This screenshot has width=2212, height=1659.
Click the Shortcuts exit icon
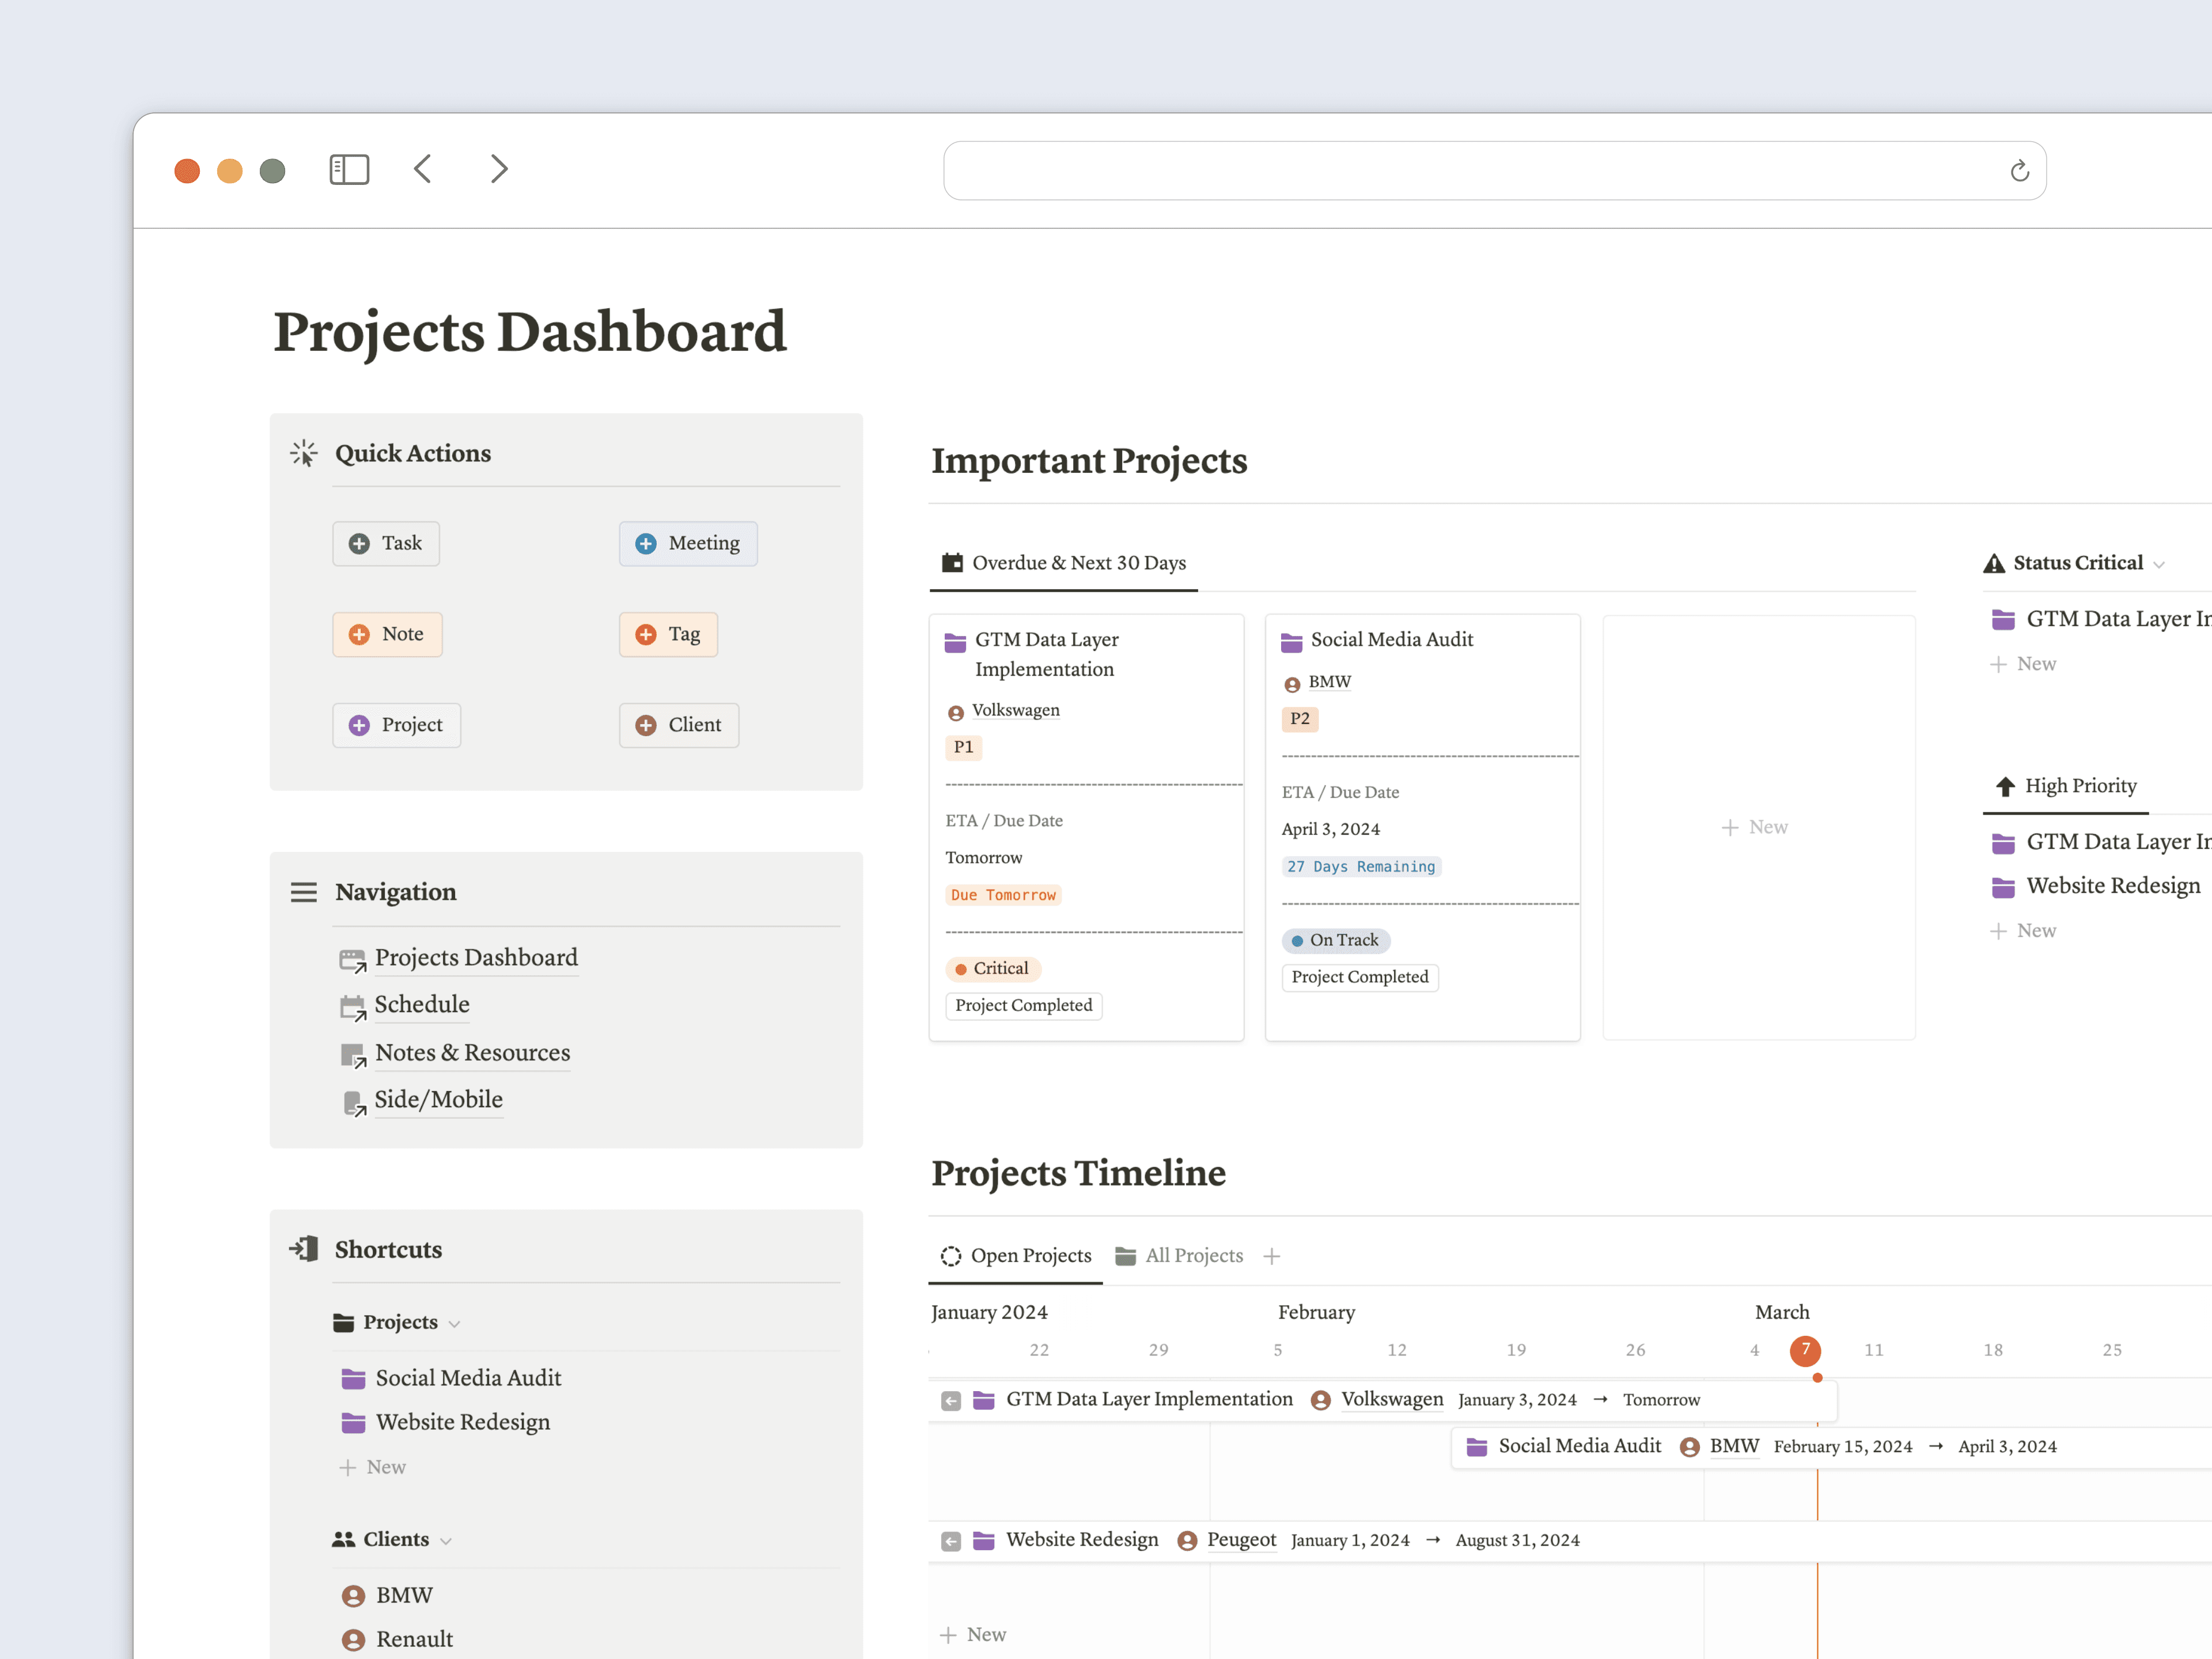(x=303, y=1249)
